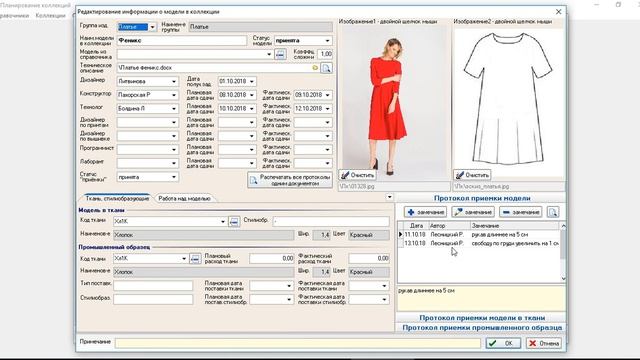Open the Технолог dropdown
The image size is (640, 360).
(174, 109)
